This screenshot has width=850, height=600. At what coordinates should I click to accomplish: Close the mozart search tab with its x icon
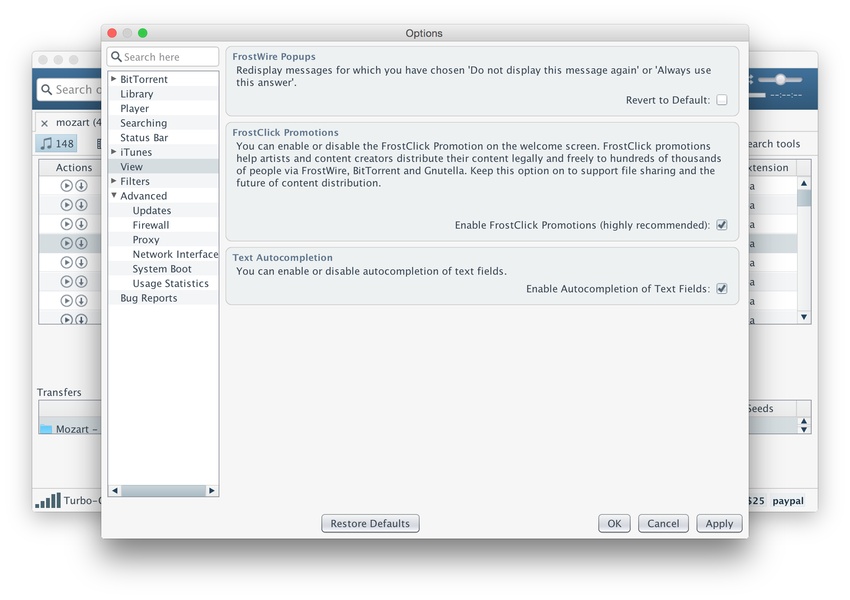(x=44, y=123)
